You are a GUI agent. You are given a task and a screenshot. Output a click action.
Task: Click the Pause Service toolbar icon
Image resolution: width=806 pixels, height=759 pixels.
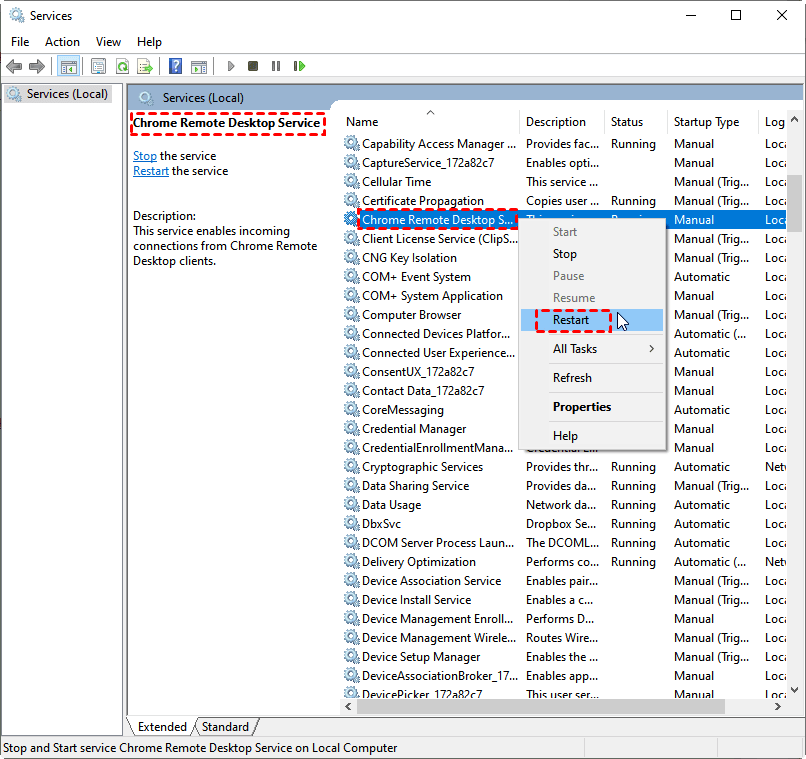click(276, 66)
